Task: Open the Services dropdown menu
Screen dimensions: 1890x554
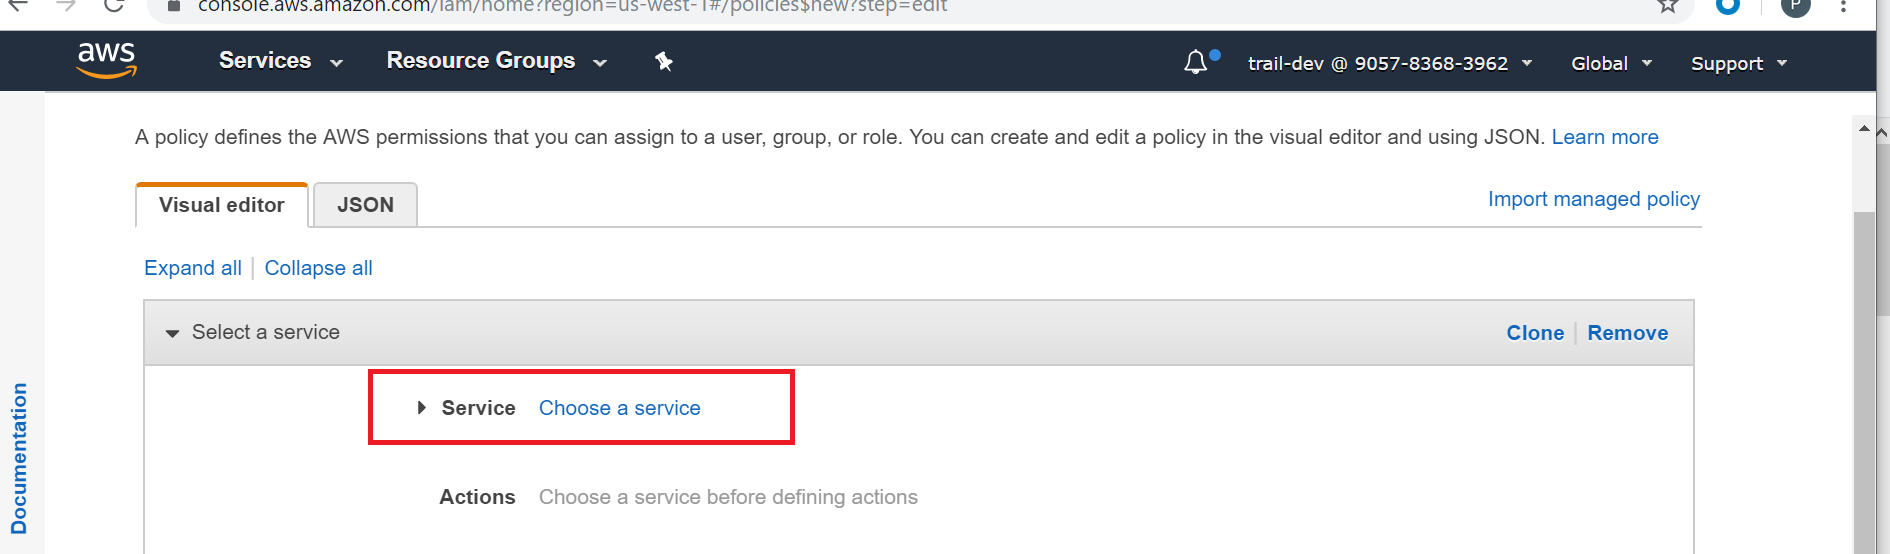Action: (x=280, y=61)
